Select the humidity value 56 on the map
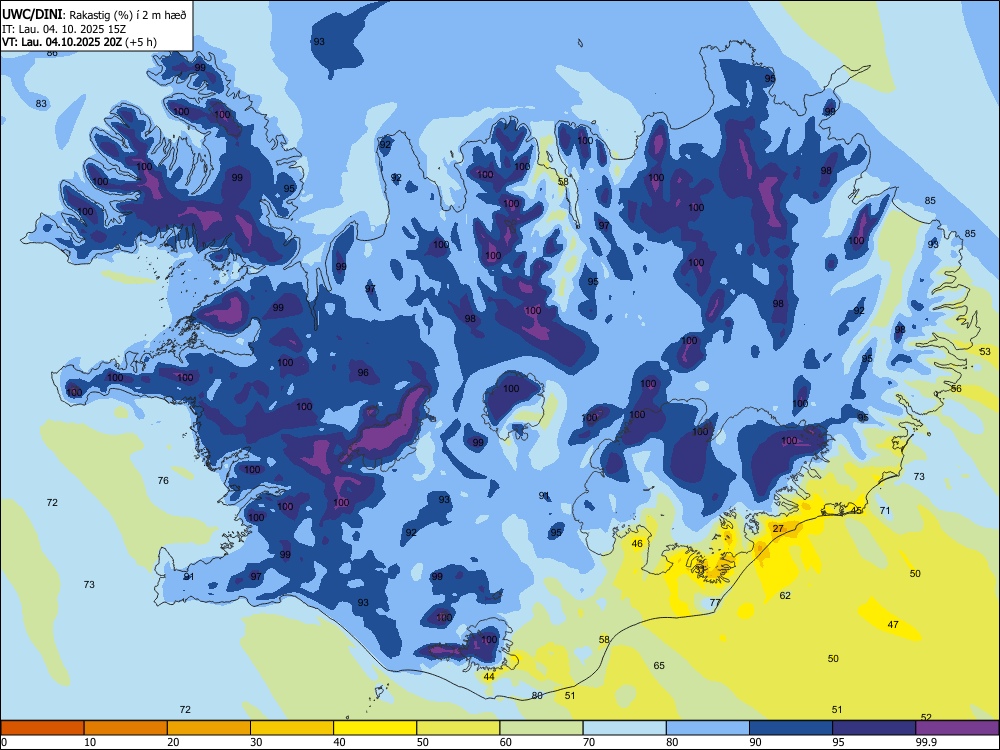 point(956,388)
